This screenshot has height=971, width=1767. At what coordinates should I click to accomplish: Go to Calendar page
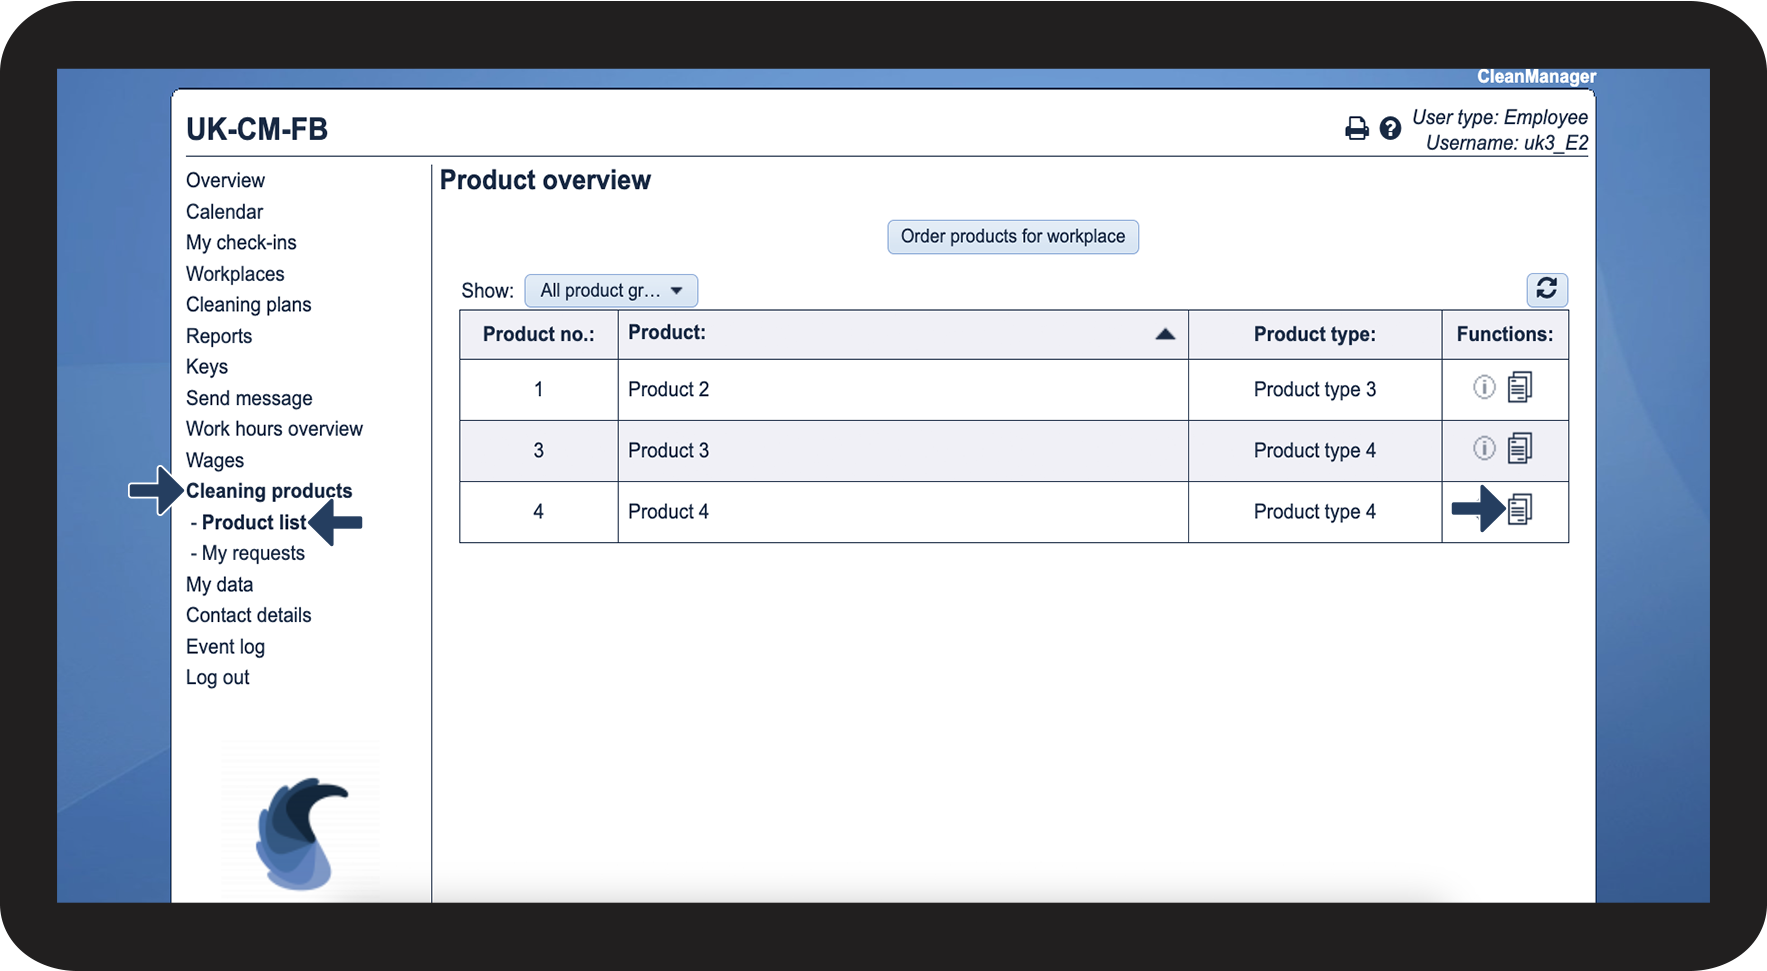[x=224, y=212]
